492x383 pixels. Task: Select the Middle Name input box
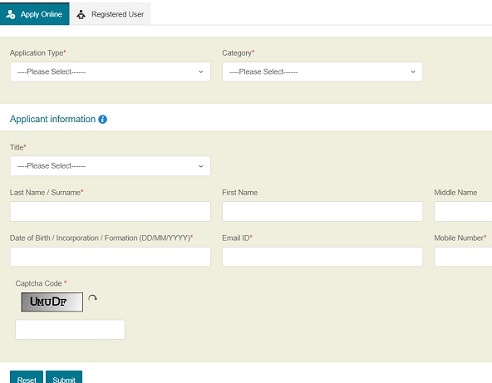(x=463, y=211)
